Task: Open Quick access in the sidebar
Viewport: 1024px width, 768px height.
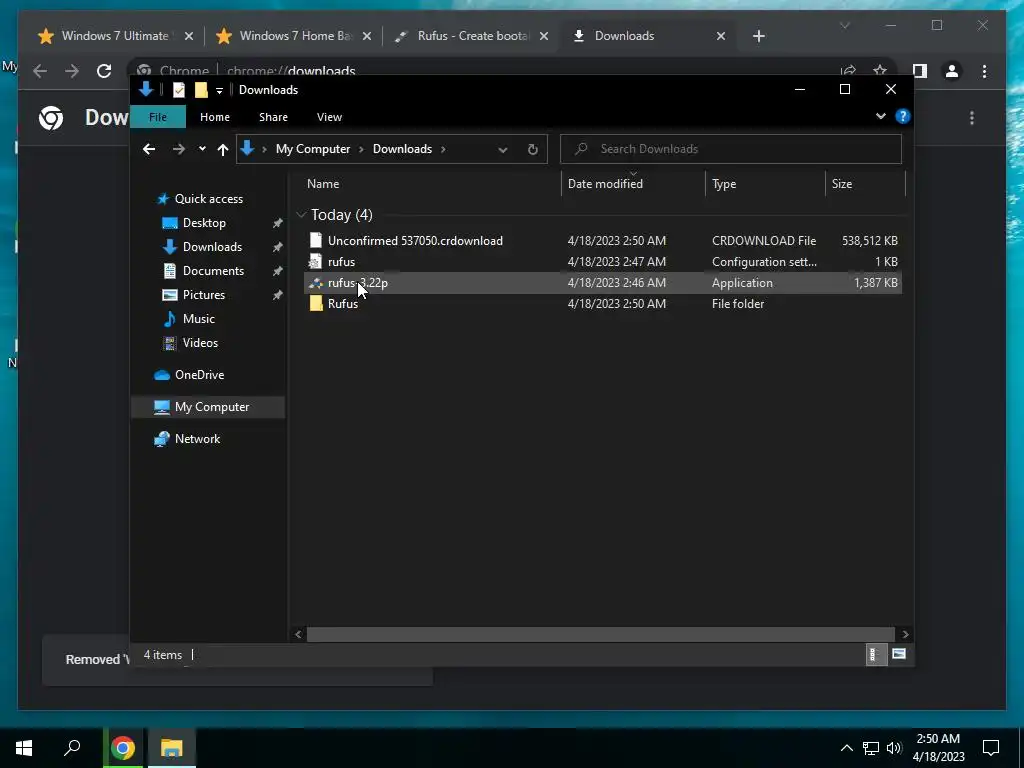Action: [x=208, y=199]
